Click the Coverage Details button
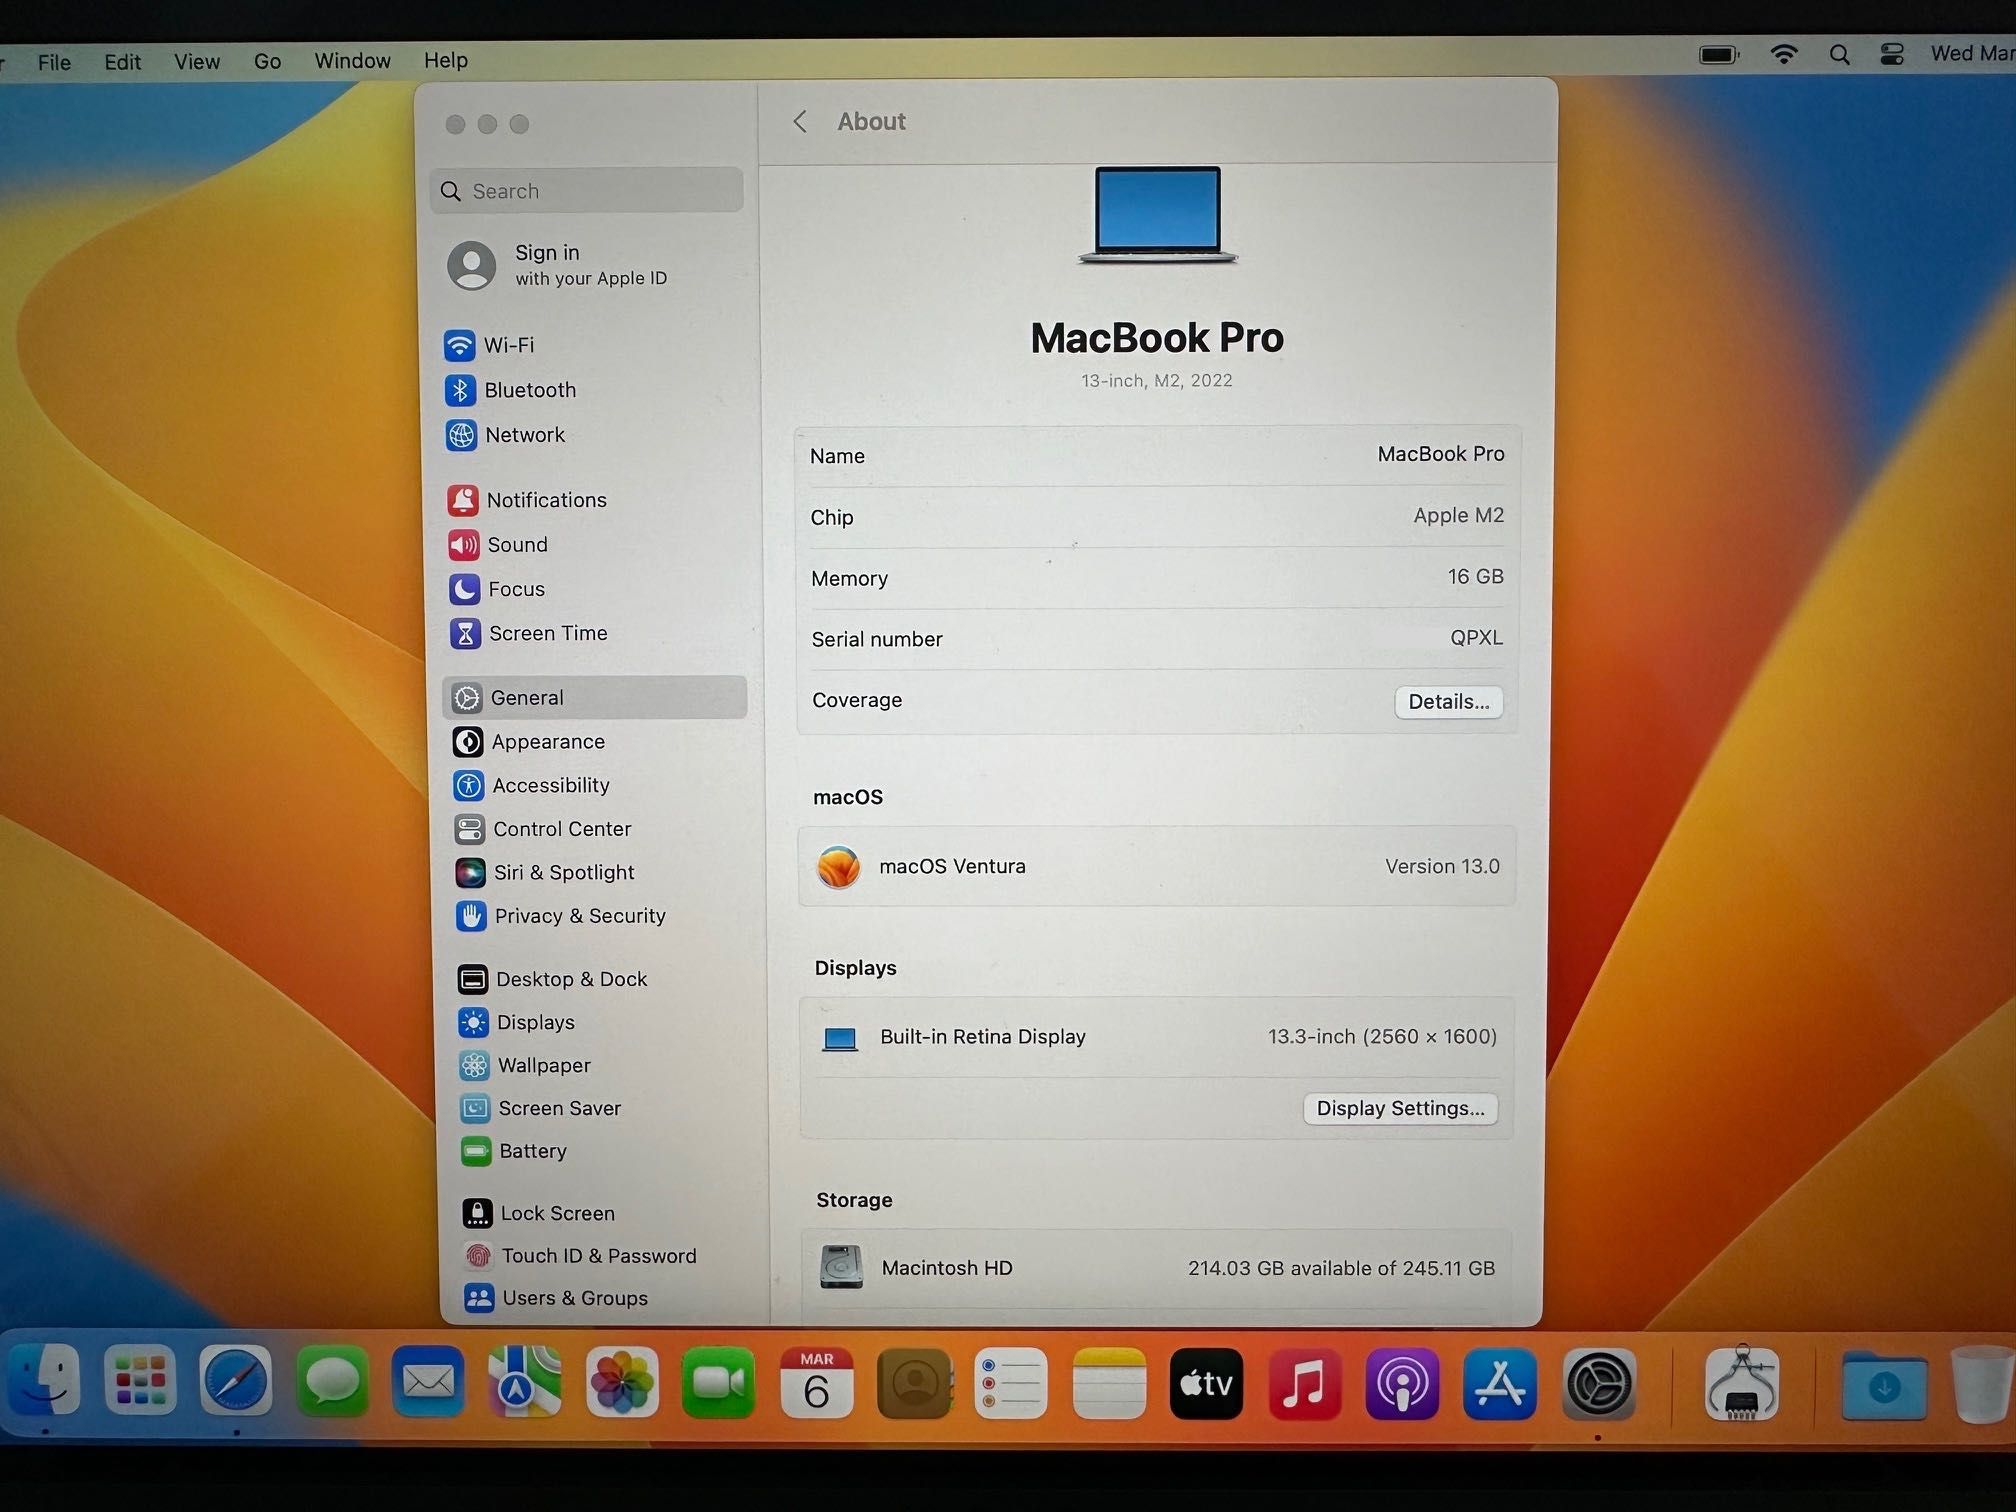2016x1512 pixels. (1448, 702)
